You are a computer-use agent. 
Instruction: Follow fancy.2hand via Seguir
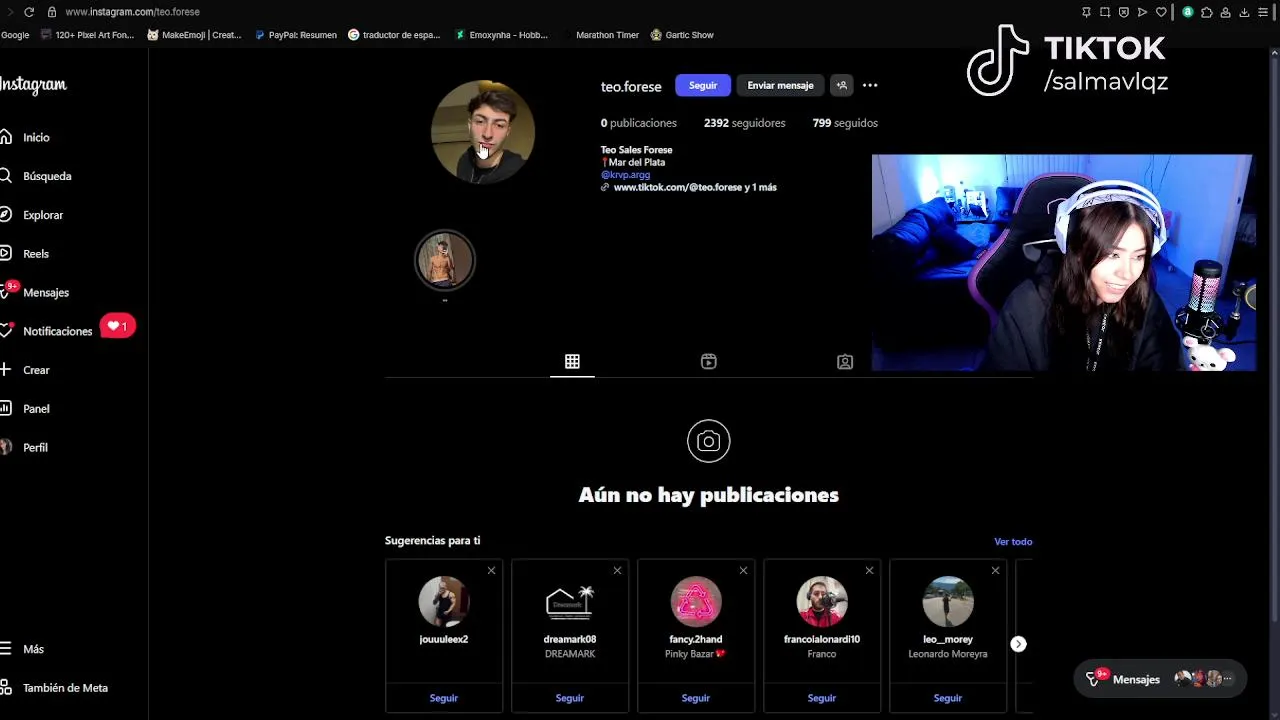coord(696,698)
